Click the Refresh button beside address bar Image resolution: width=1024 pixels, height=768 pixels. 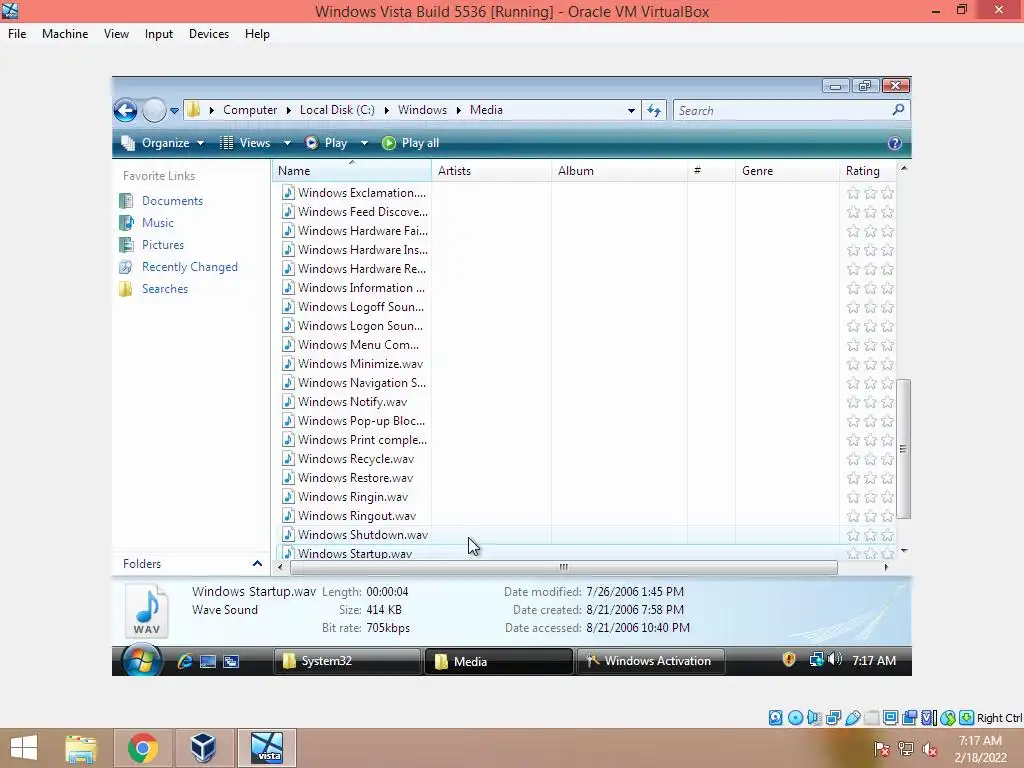[x=654, y=110]
